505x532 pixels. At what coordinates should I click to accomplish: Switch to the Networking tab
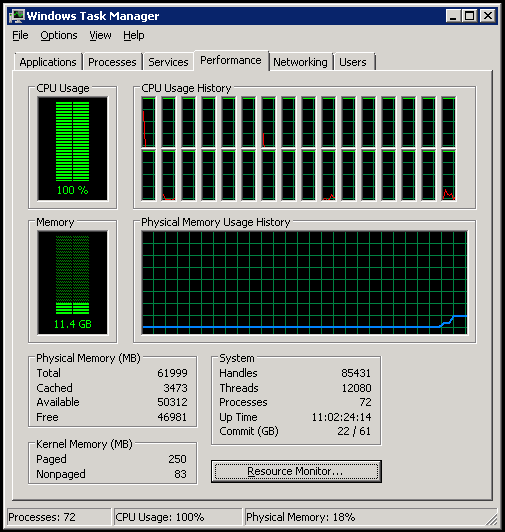pyautogui.click(x=300, y=62)
